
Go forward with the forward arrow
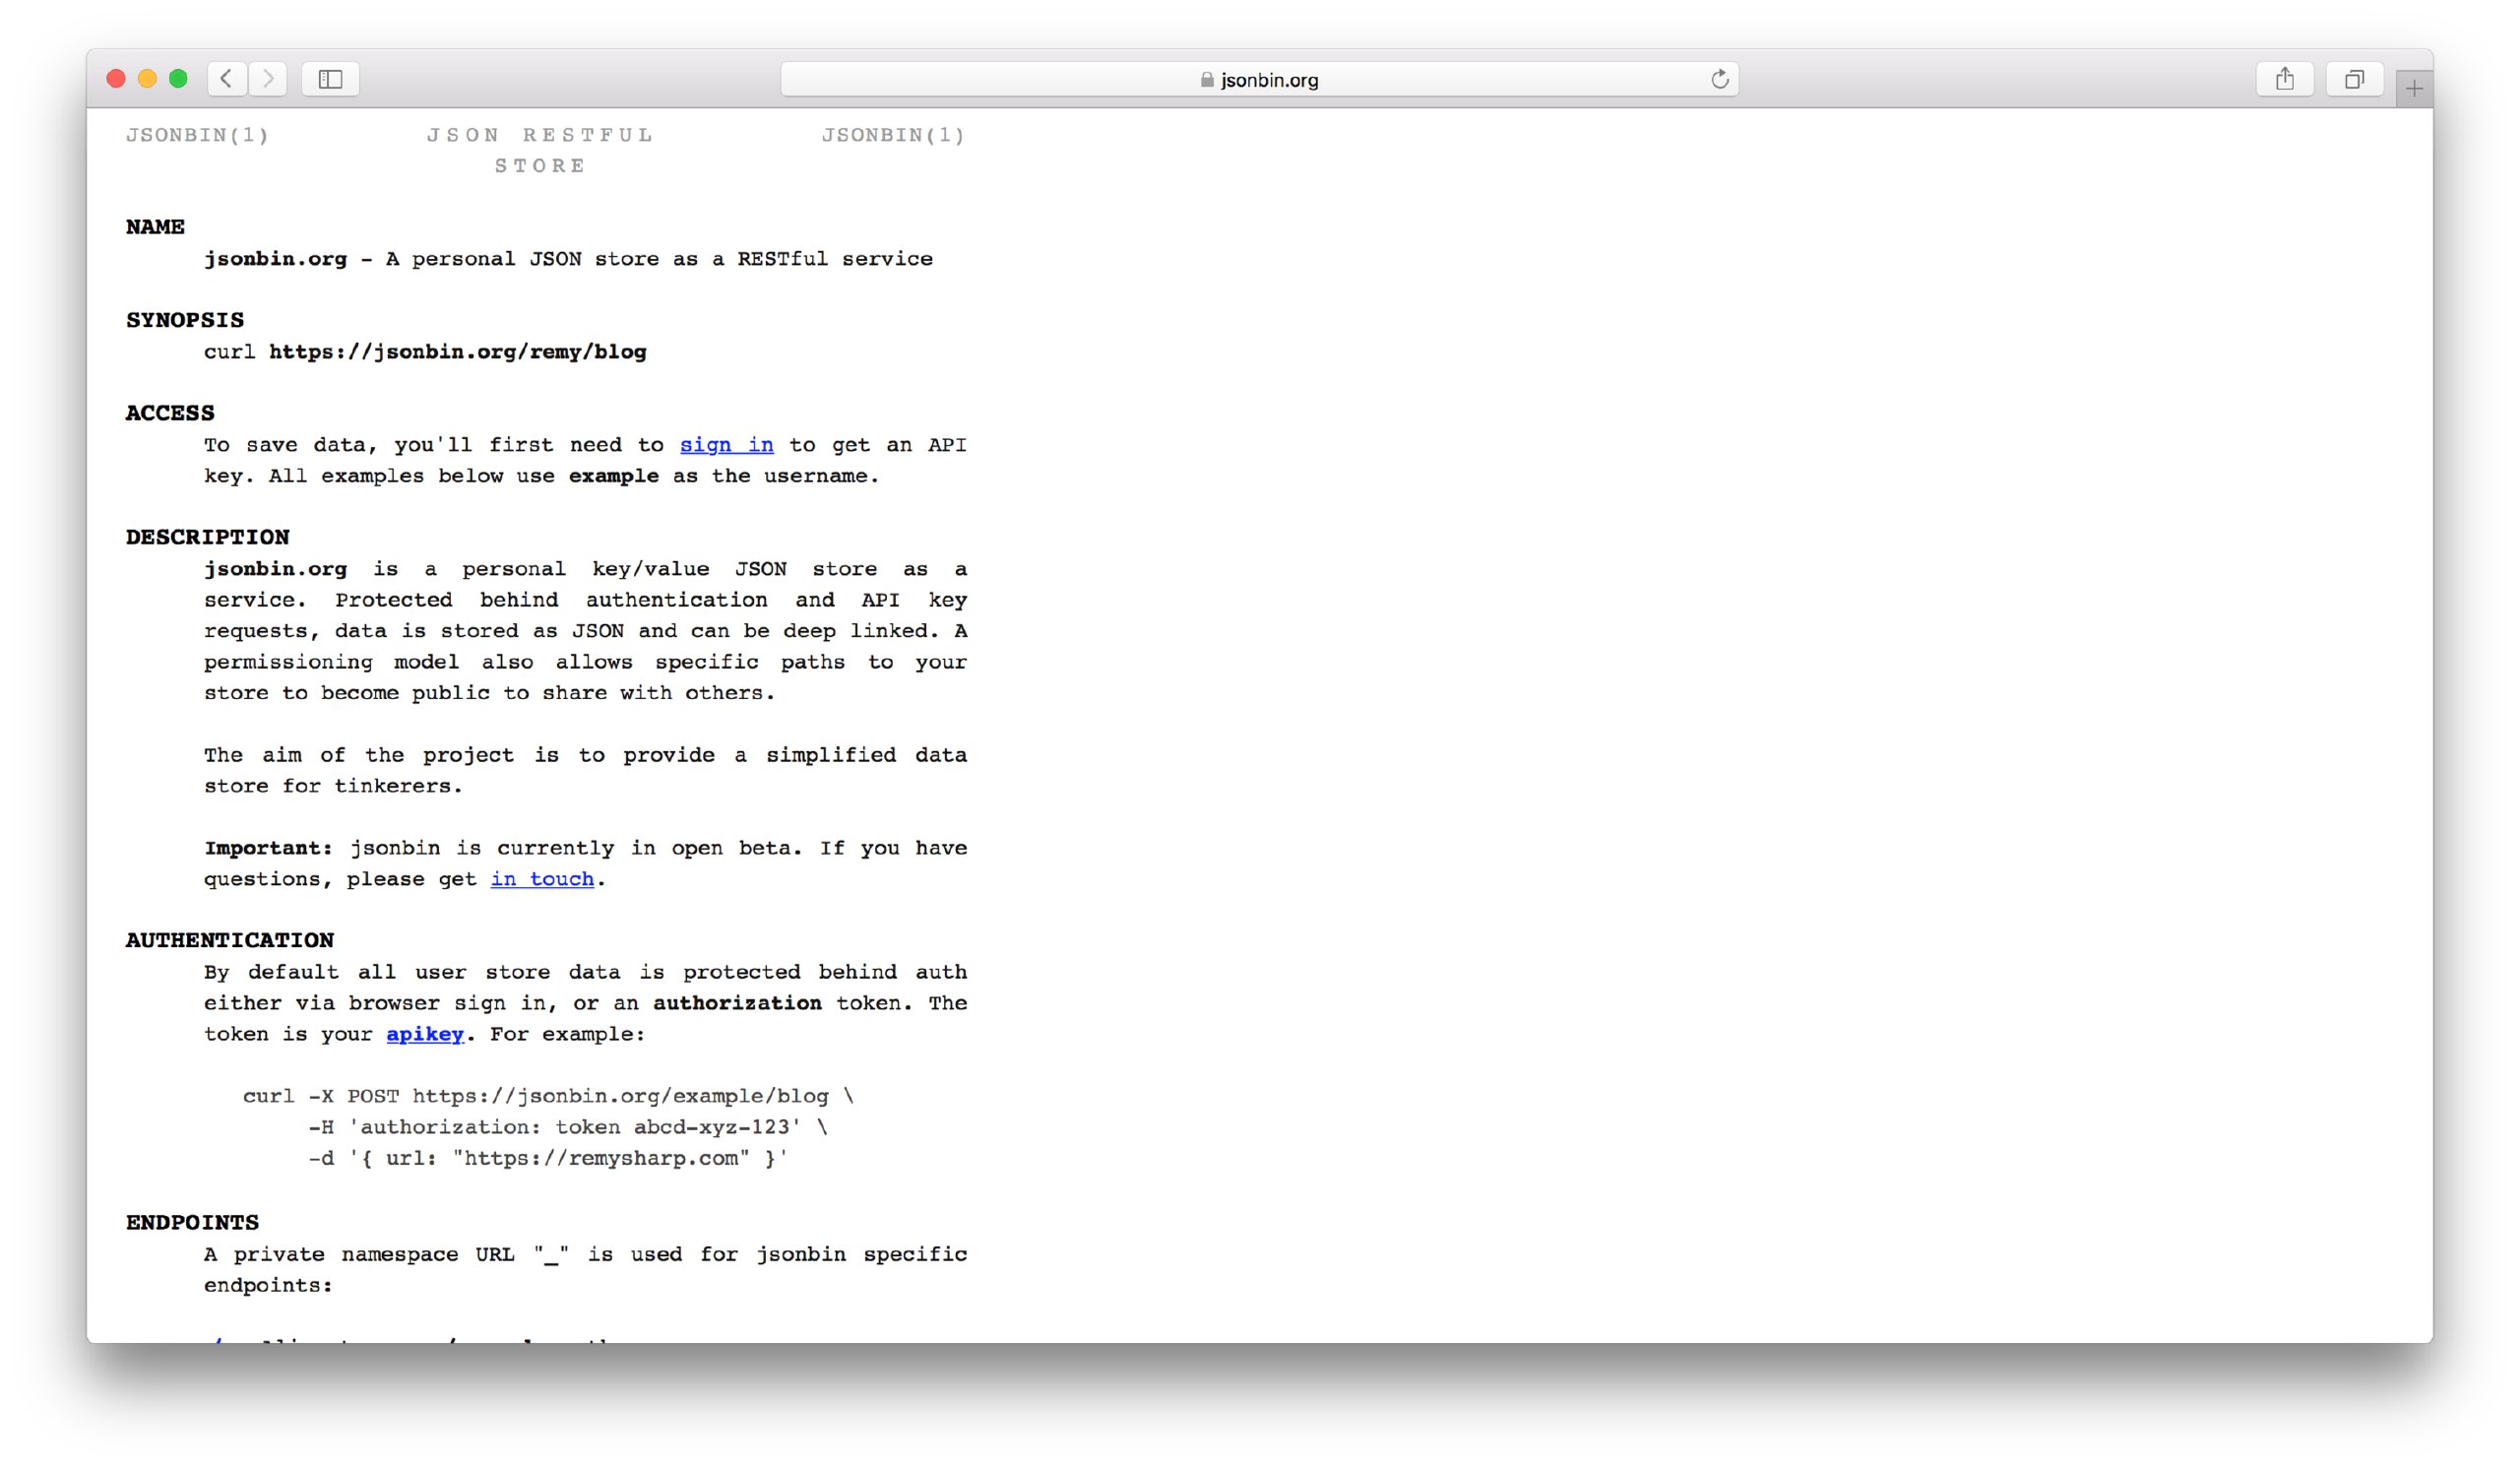pos(268,79)
